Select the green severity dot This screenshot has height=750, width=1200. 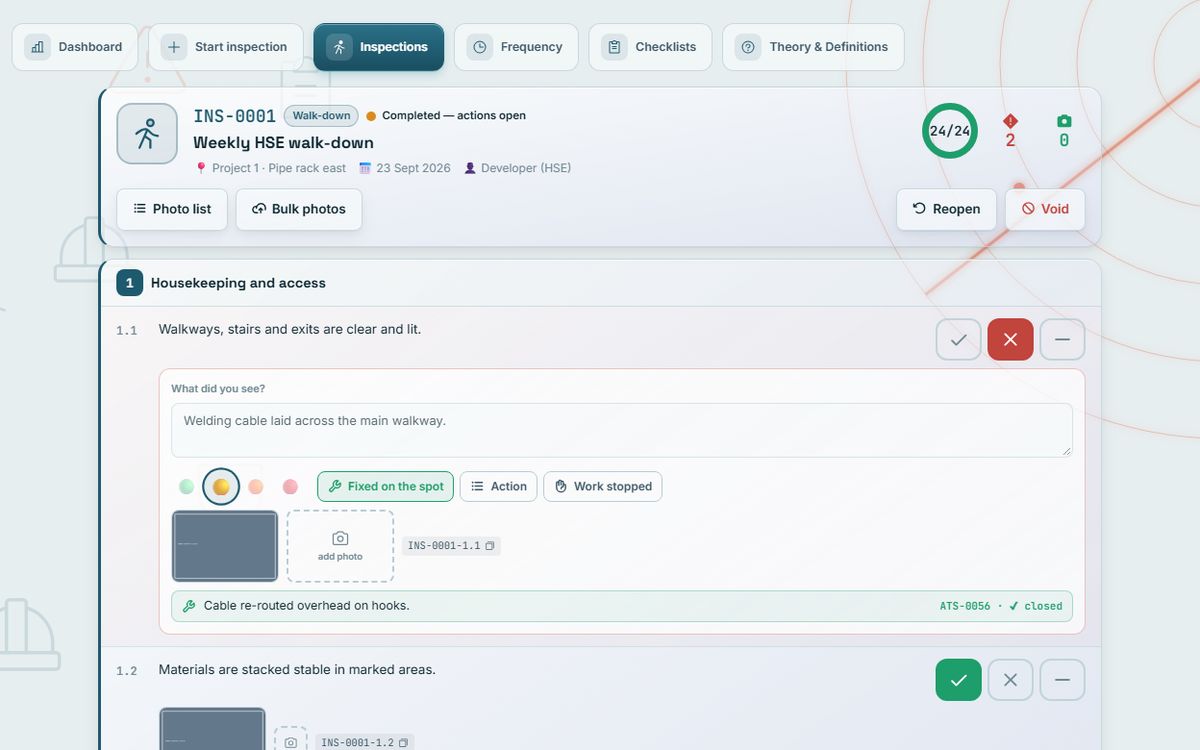(x=186, y=487)
